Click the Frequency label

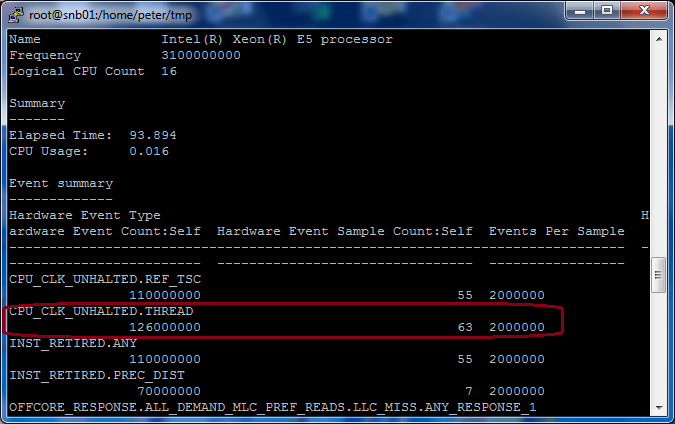(x=45, y=56)
